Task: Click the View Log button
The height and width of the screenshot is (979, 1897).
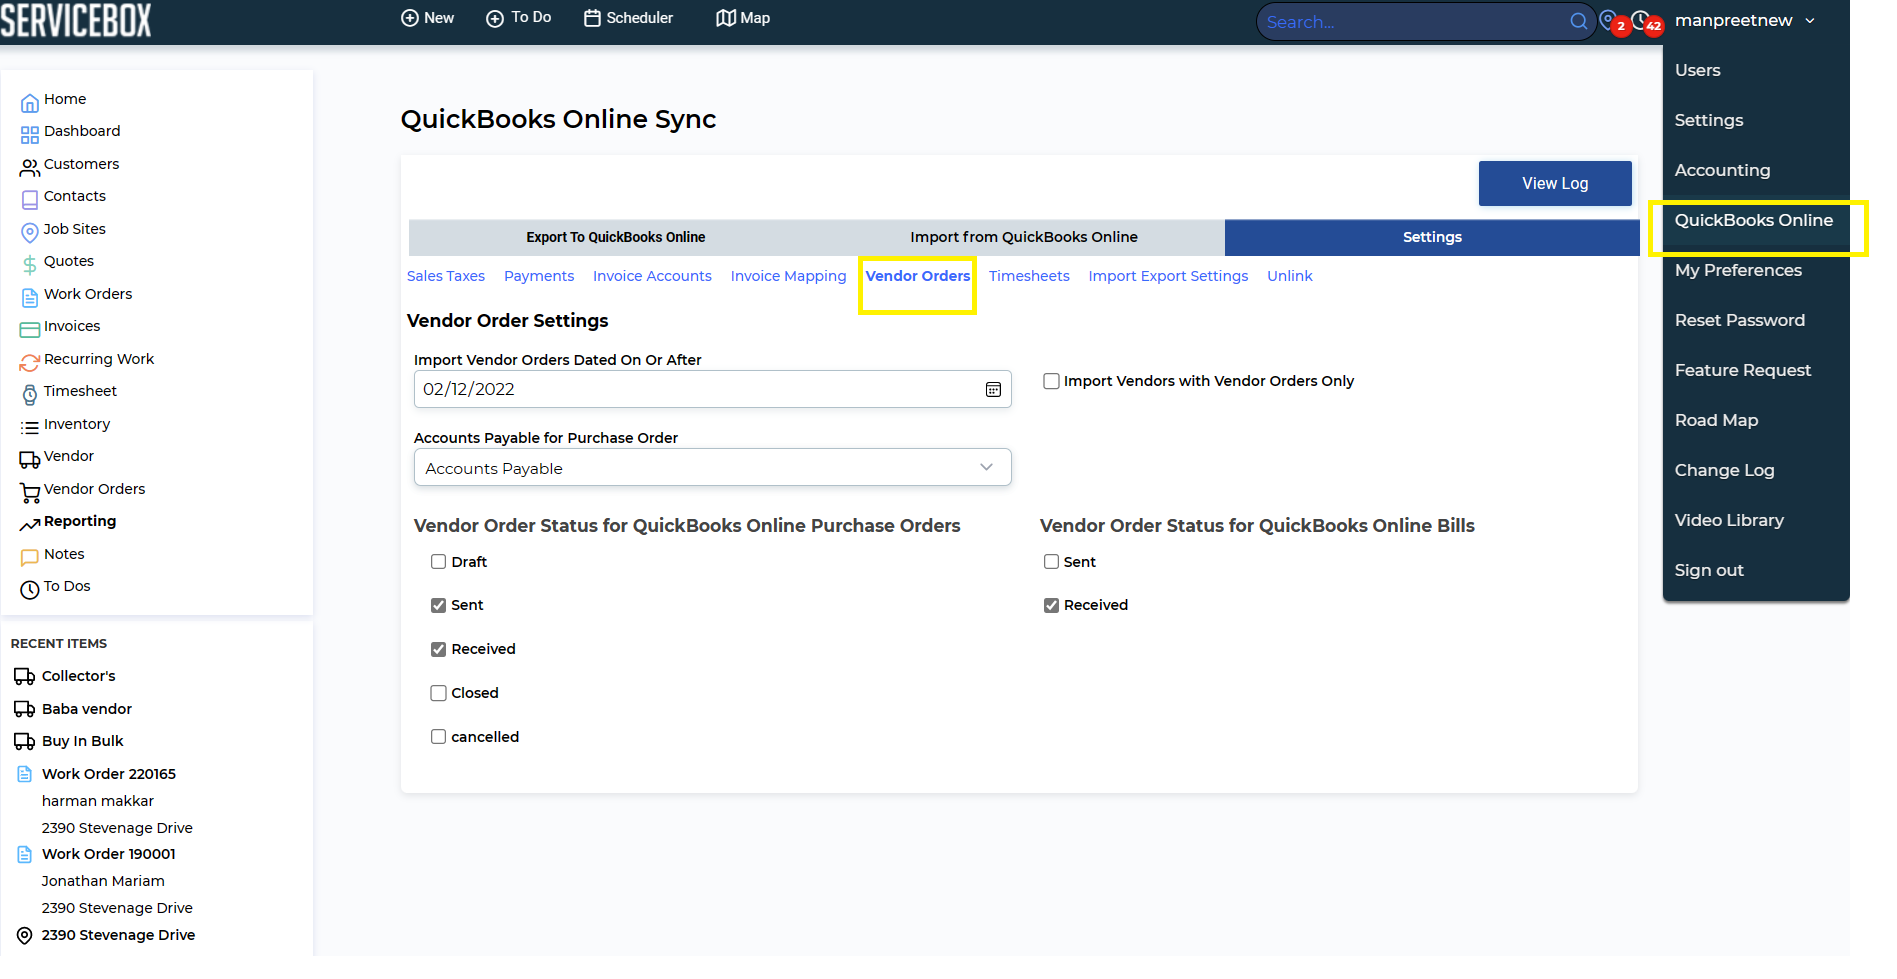Action: 1555,184
